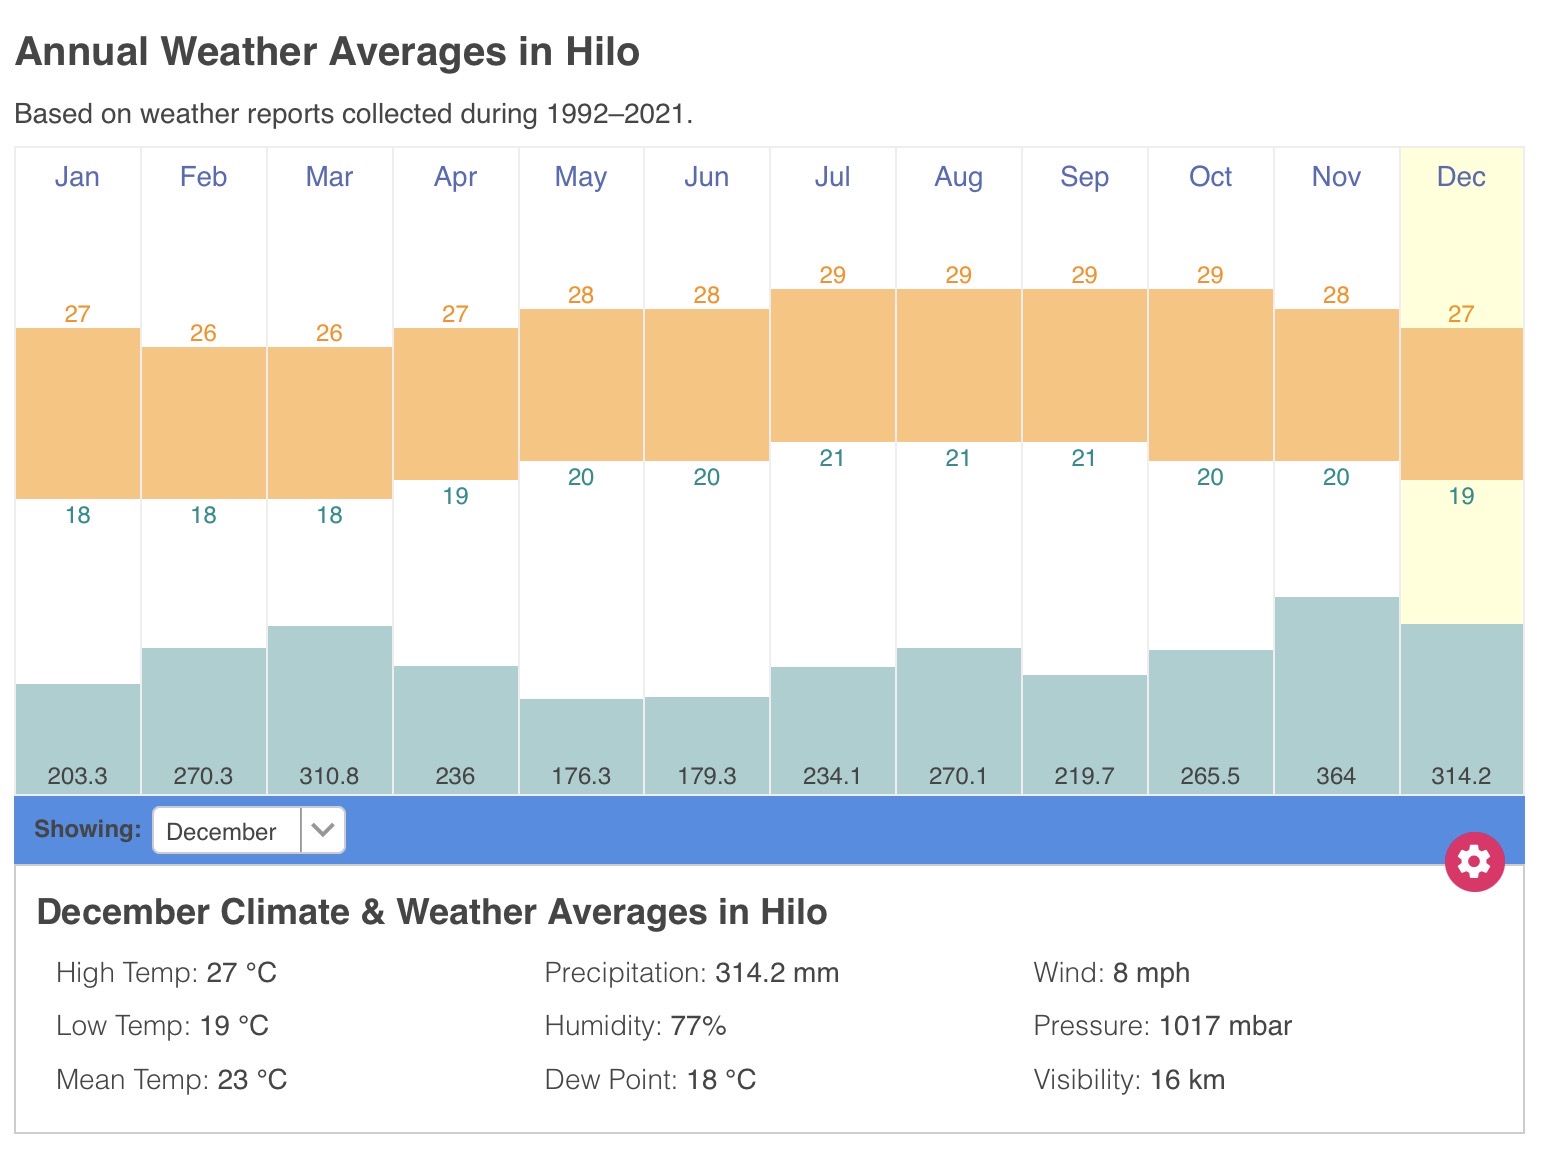The height and width of the screenshot is (1155, 1551).
Task: Click the Aug month link
Action: (958, 177)
